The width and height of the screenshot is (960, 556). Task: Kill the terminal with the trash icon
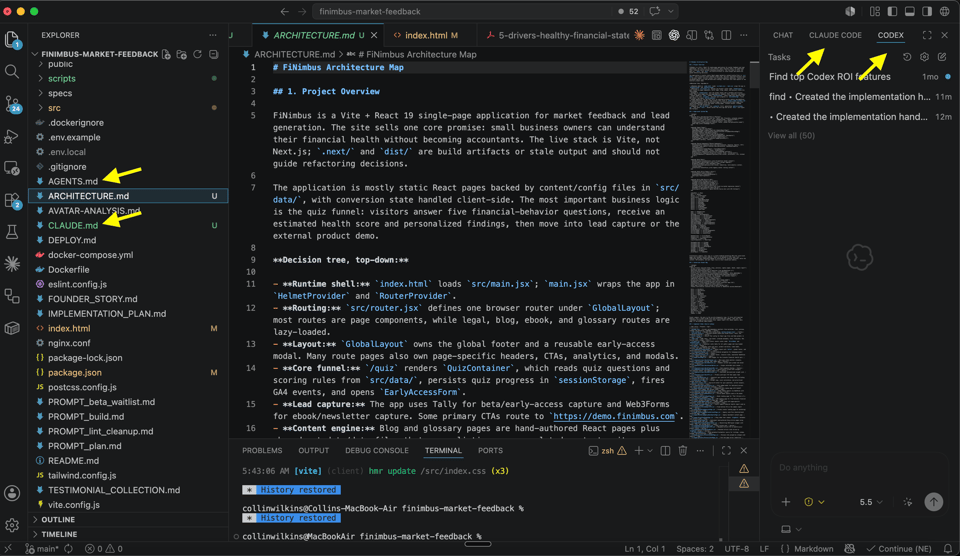(683, 451)
